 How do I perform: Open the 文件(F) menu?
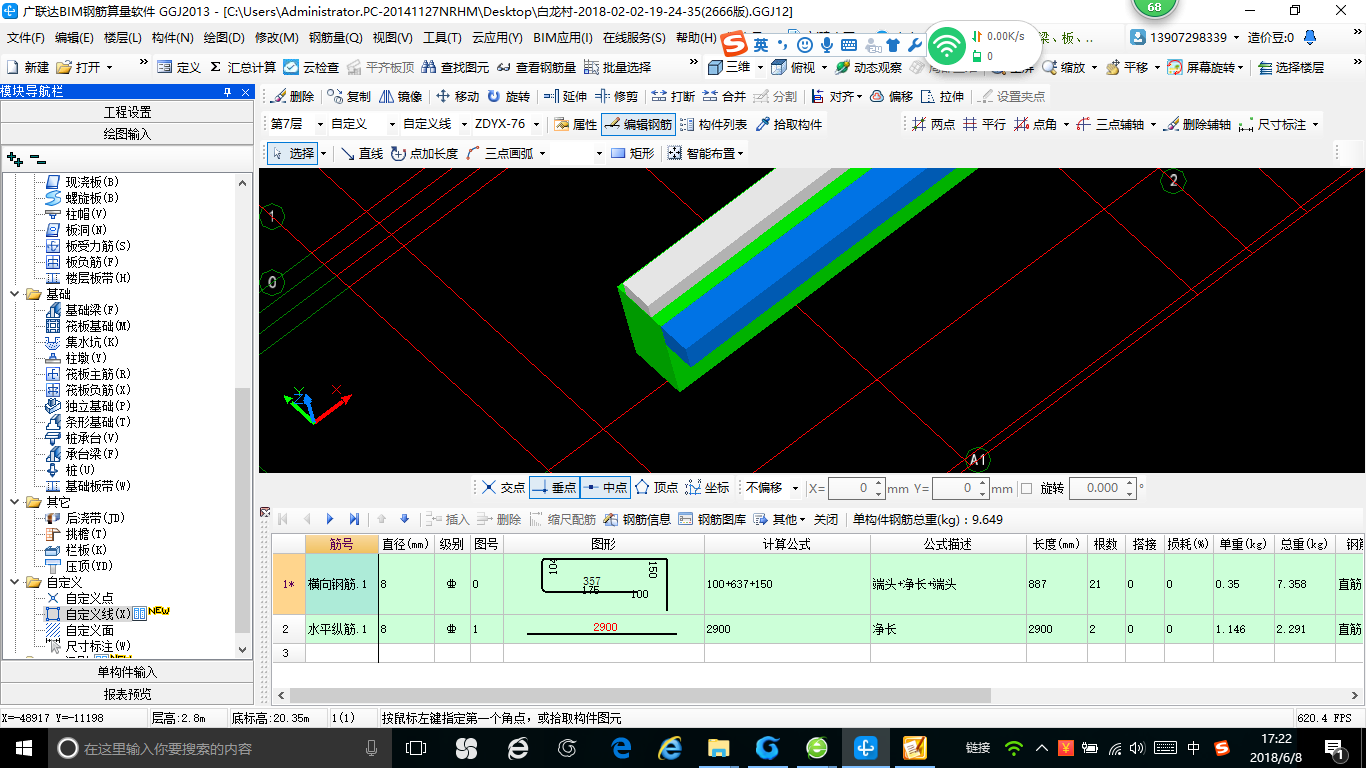pos(26,38)
